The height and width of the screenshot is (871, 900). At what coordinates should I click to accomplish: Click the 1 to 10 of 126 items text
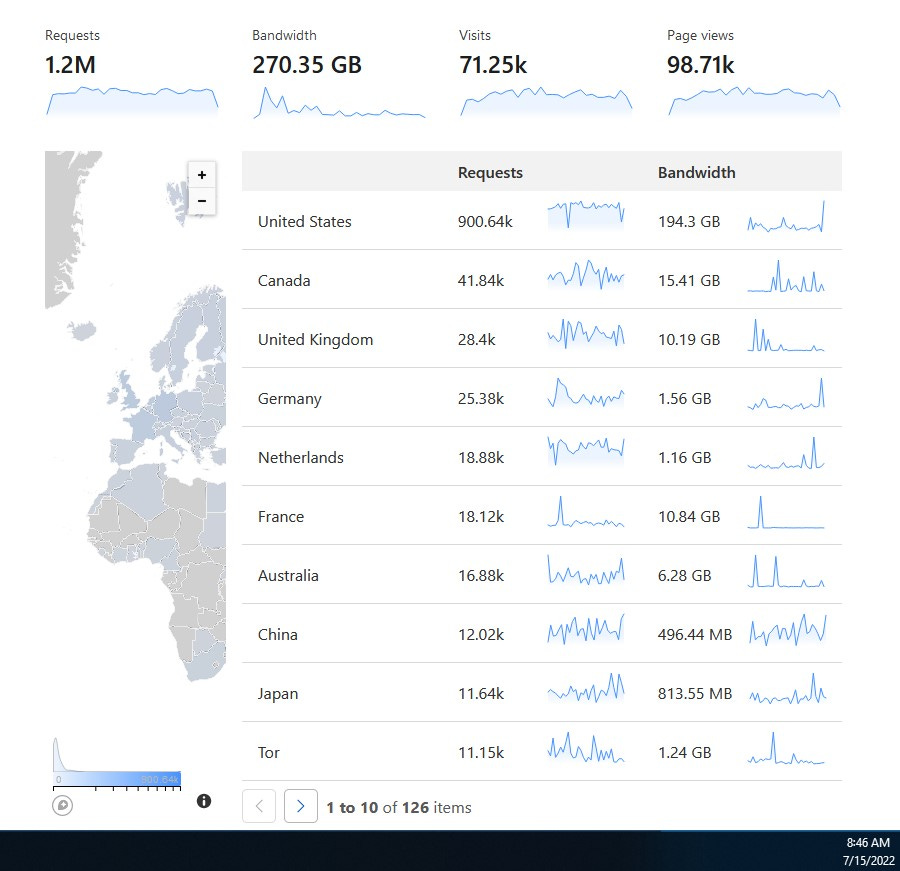[399, 807]
